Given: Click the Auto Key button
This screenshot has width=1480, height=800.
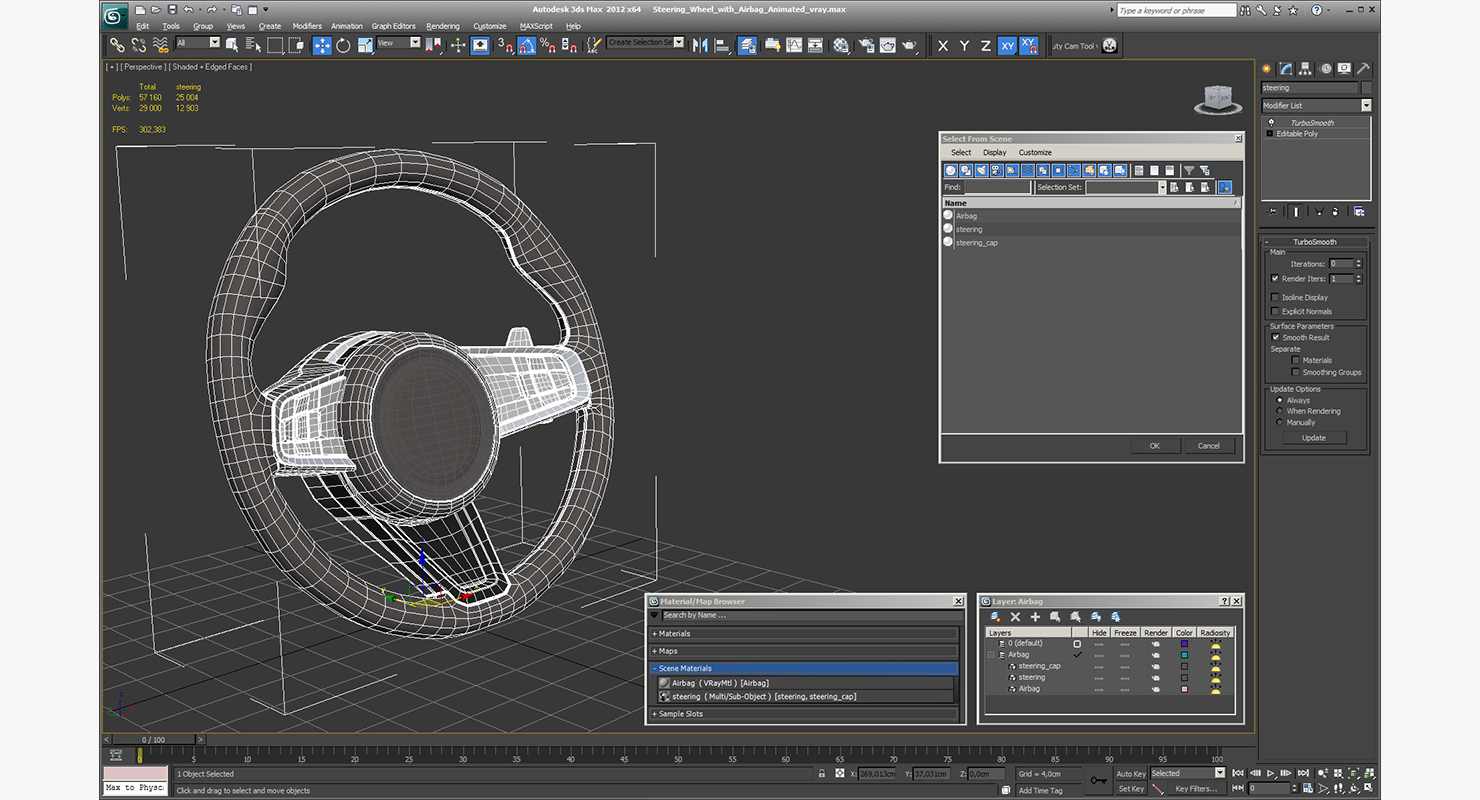Looking at the screenshot, I should pyautogui.click(x=1131, y=773).
